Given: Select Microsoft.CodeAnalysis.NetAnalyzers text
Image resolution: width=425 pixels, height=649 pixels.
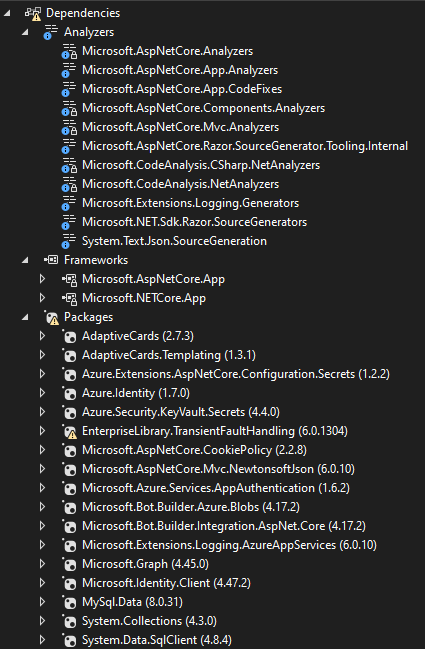Looking at the screenshot, I should pyautogui.click(x=180, y=184).
